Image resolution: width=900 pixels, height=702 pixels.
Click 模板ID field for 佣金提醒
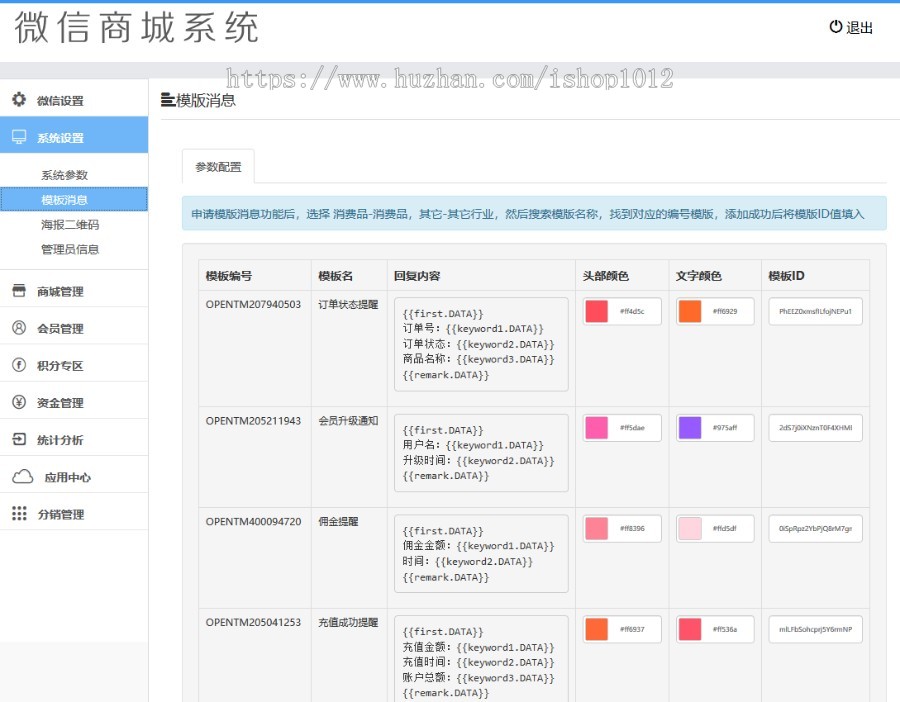click(x=815, y=528)
